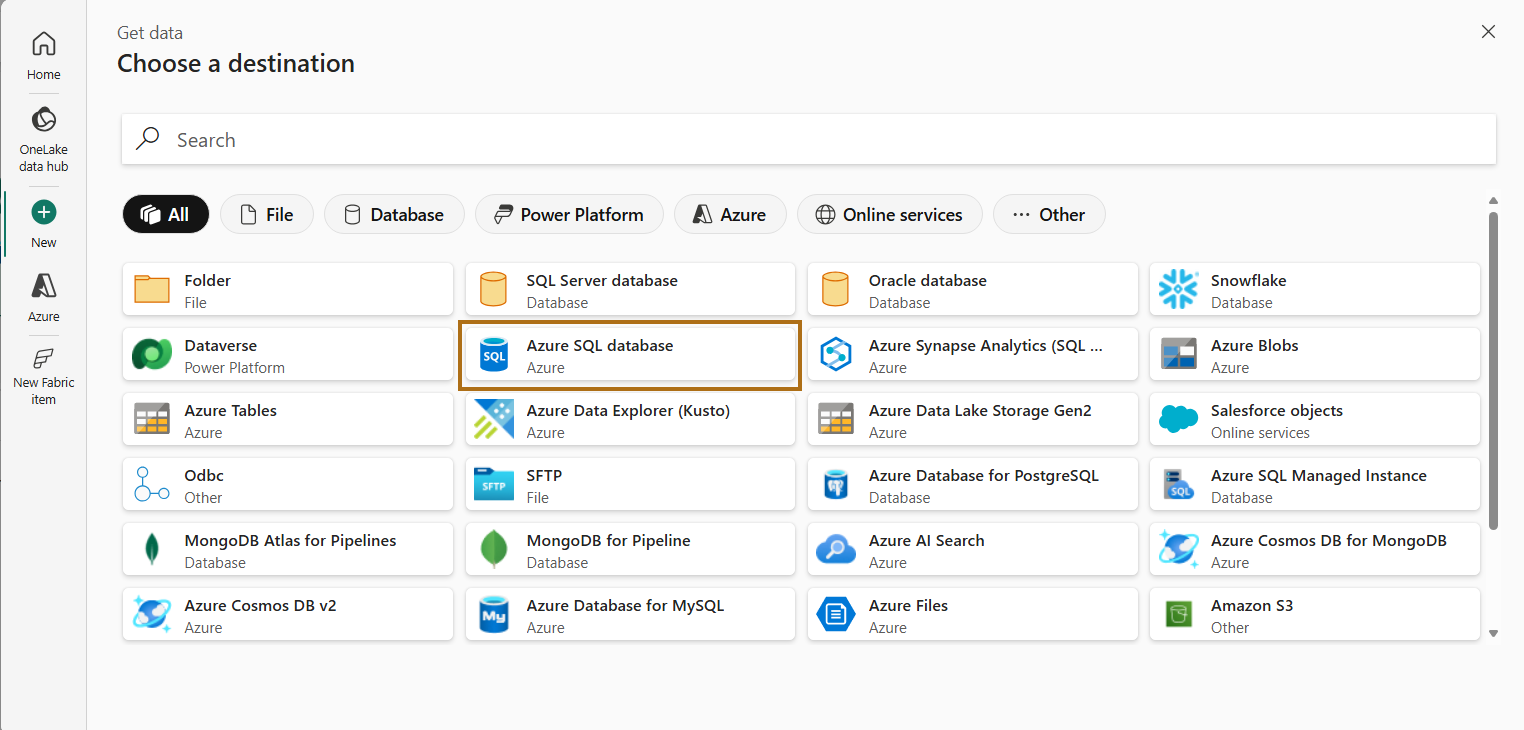The width and height of the screenshot is (1524, 730).
Task: Choose Azure Database for PostgreSQL icon
Action: [836, 485]
